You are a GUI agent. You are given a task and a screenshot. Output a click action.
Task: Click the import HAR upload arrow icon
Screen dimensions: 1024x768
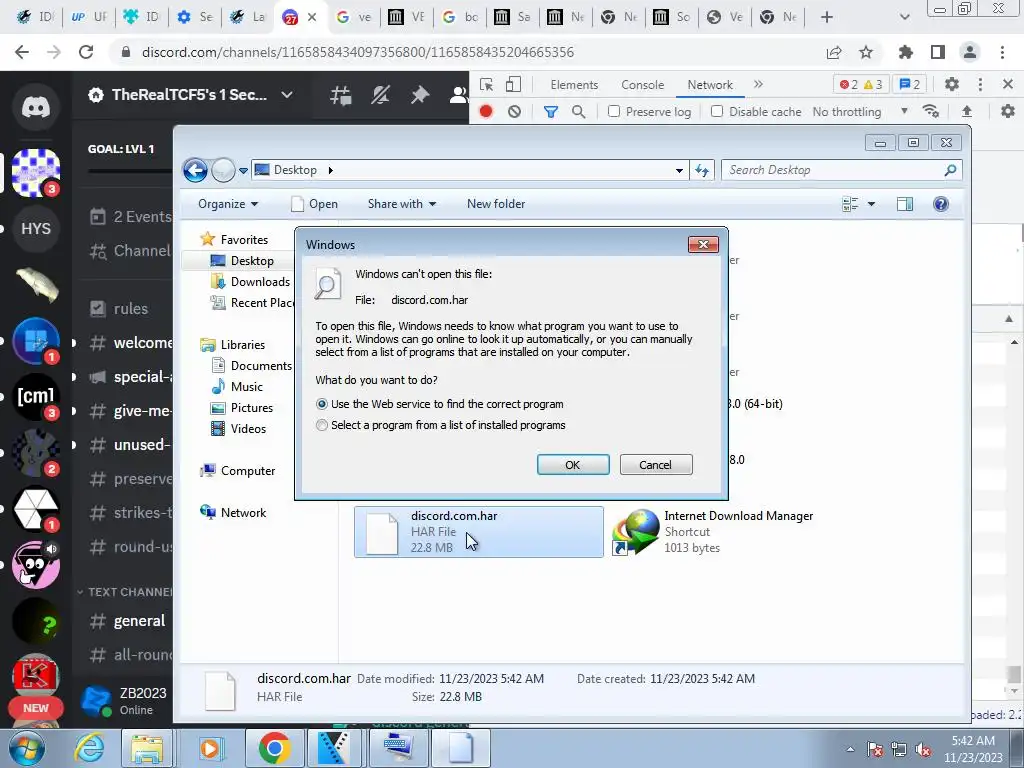tap(967, 112)
